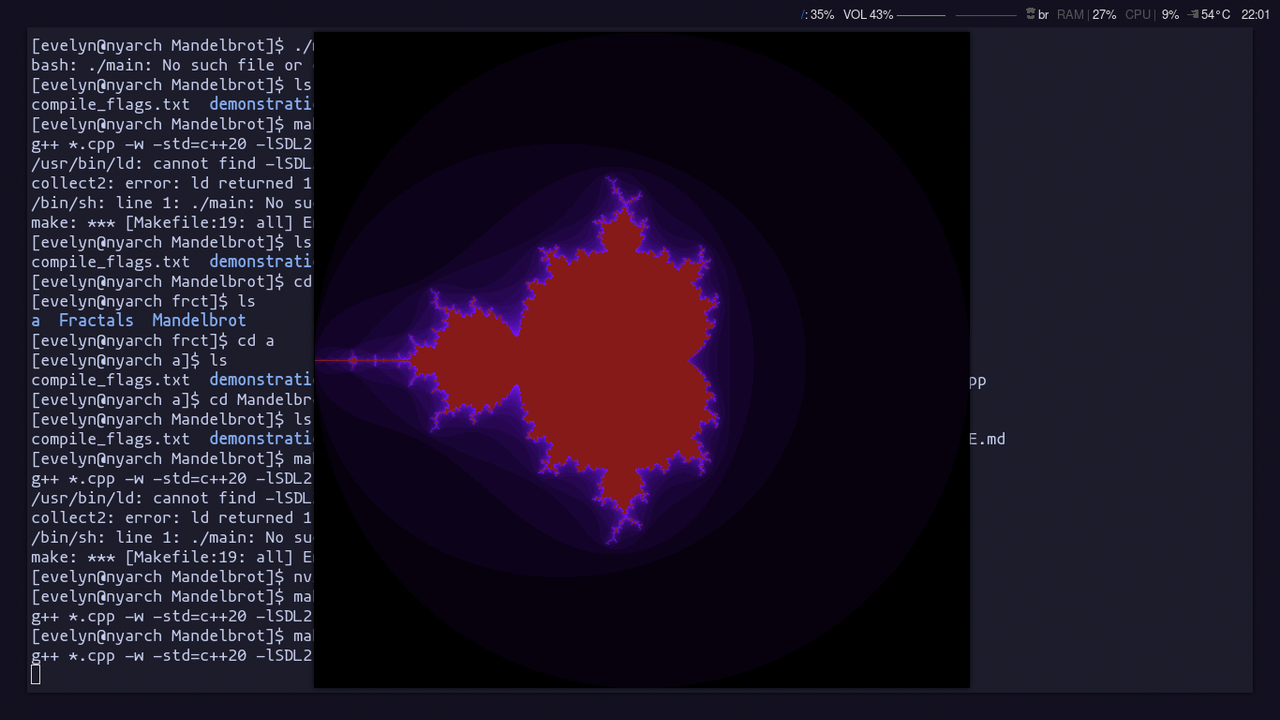Click the 'Fractals' directory name in terminal

96,320
